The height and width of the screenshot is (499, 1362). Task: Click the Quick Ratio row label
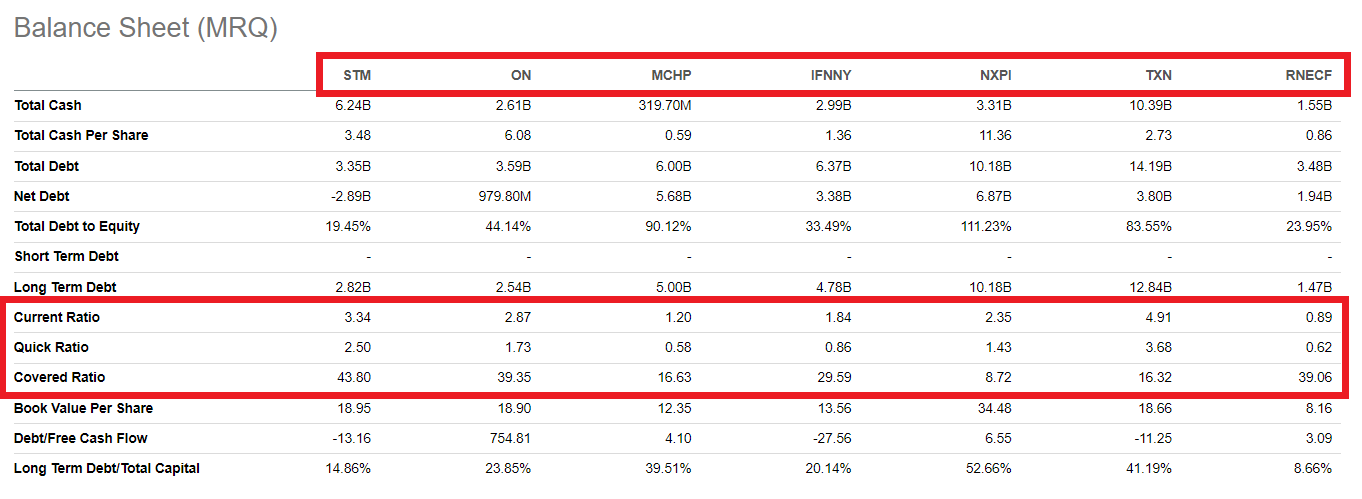[51, 347]
